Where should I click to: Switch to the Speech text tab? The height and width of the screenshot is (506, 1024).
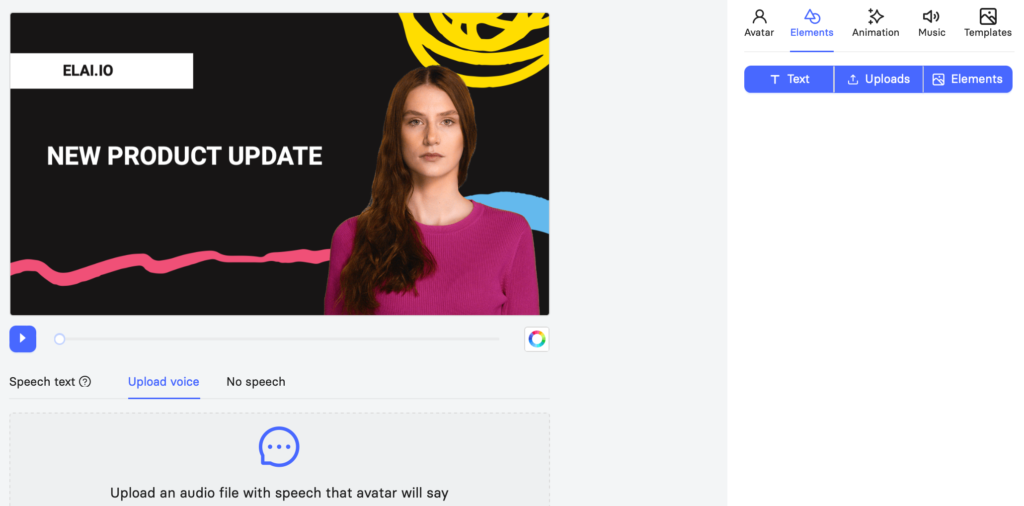(x=42, y=382)
